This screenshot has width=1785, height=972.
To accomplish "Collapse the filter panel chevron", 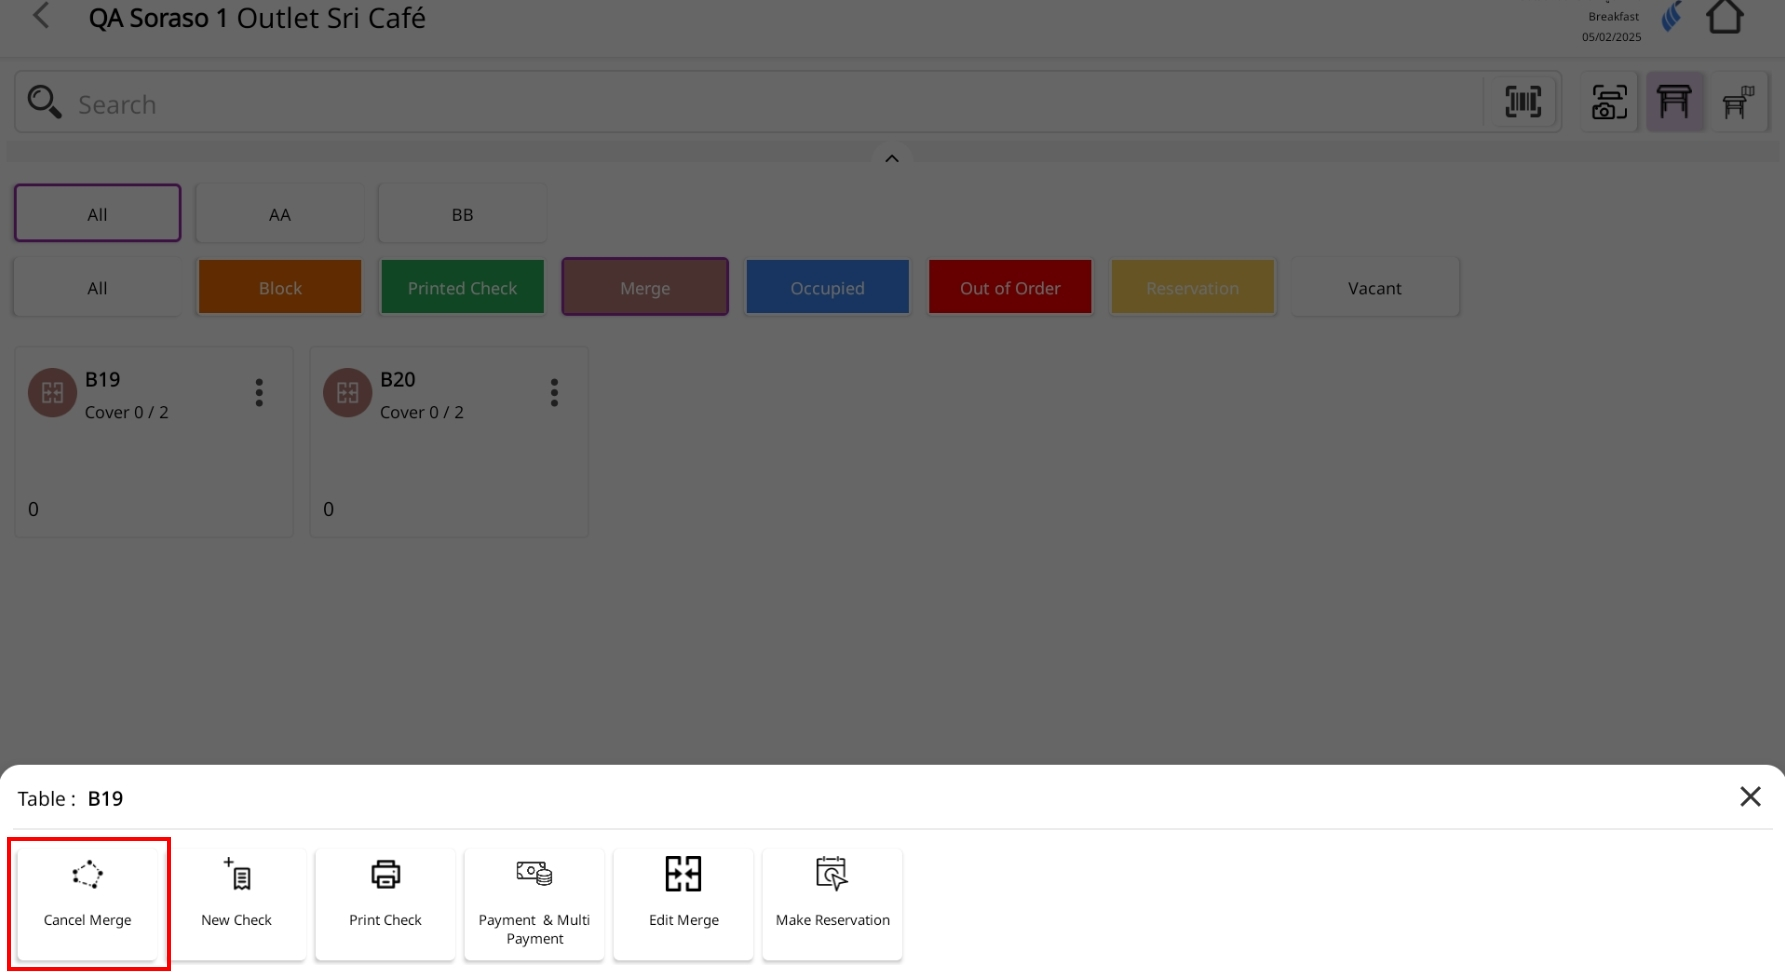I will (891, 159).
